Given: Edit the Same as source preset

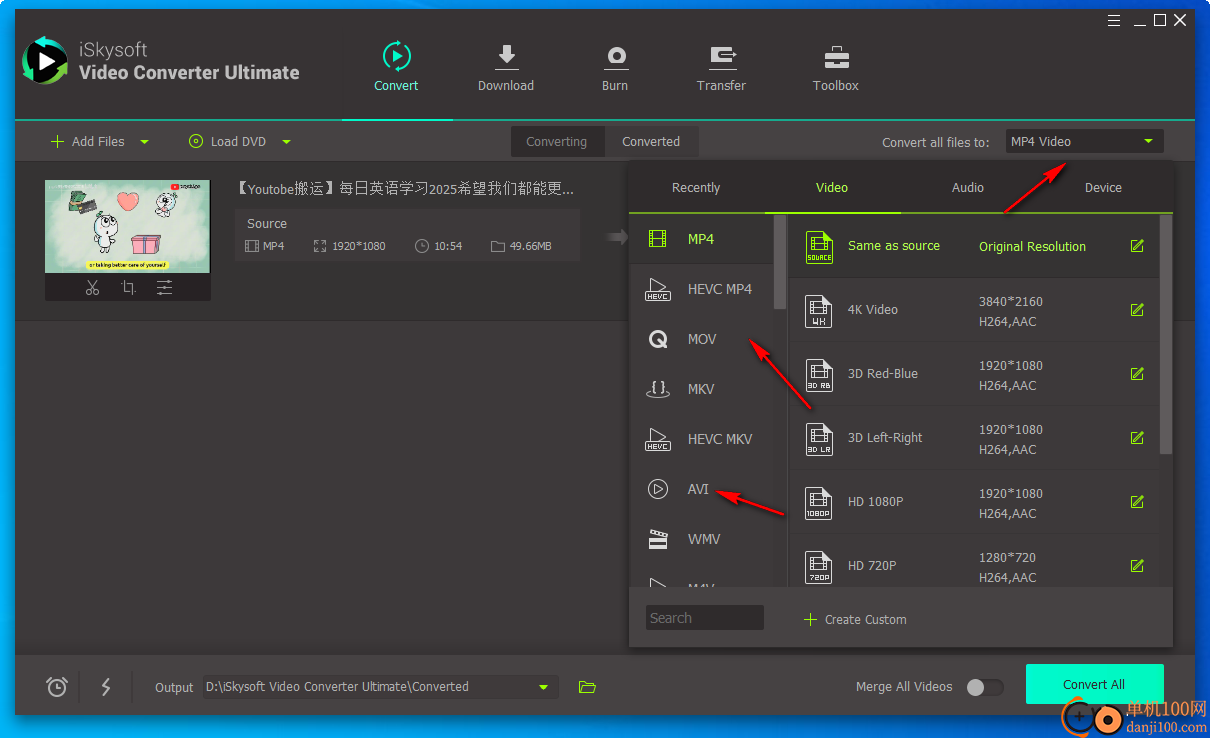Looking at the screenshot, I should (x=1137, y=246).
